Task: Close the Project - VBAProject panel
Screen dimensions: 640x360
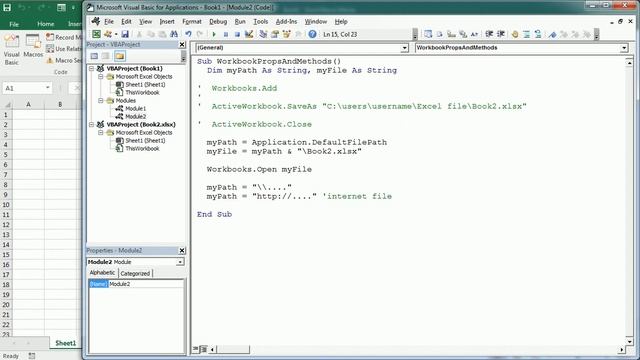Action: (182, 44)
